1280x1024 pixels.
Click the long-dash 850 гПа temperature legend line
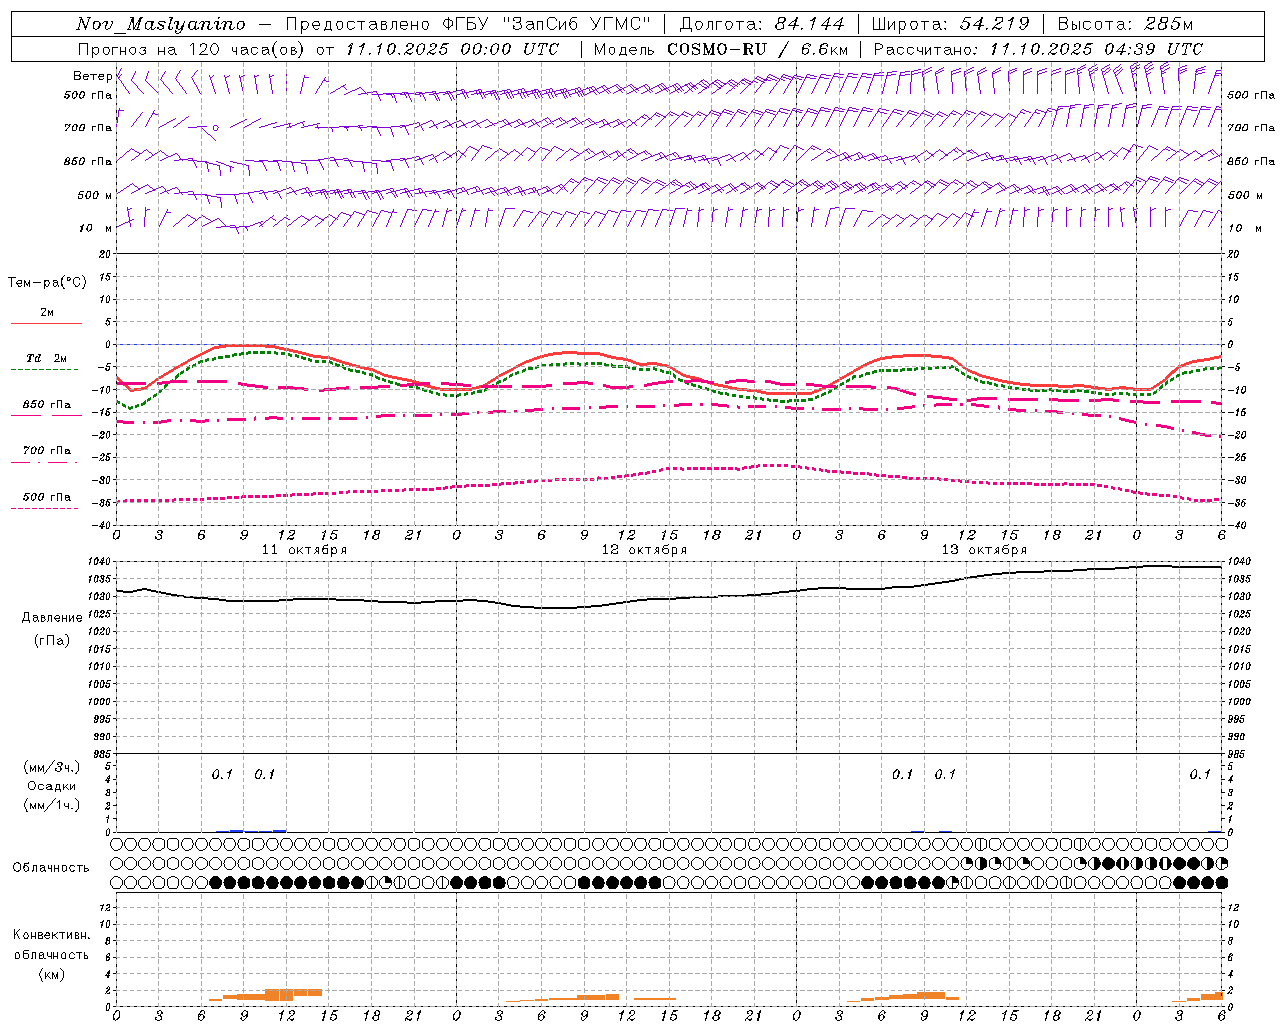[x=45, y=416]
